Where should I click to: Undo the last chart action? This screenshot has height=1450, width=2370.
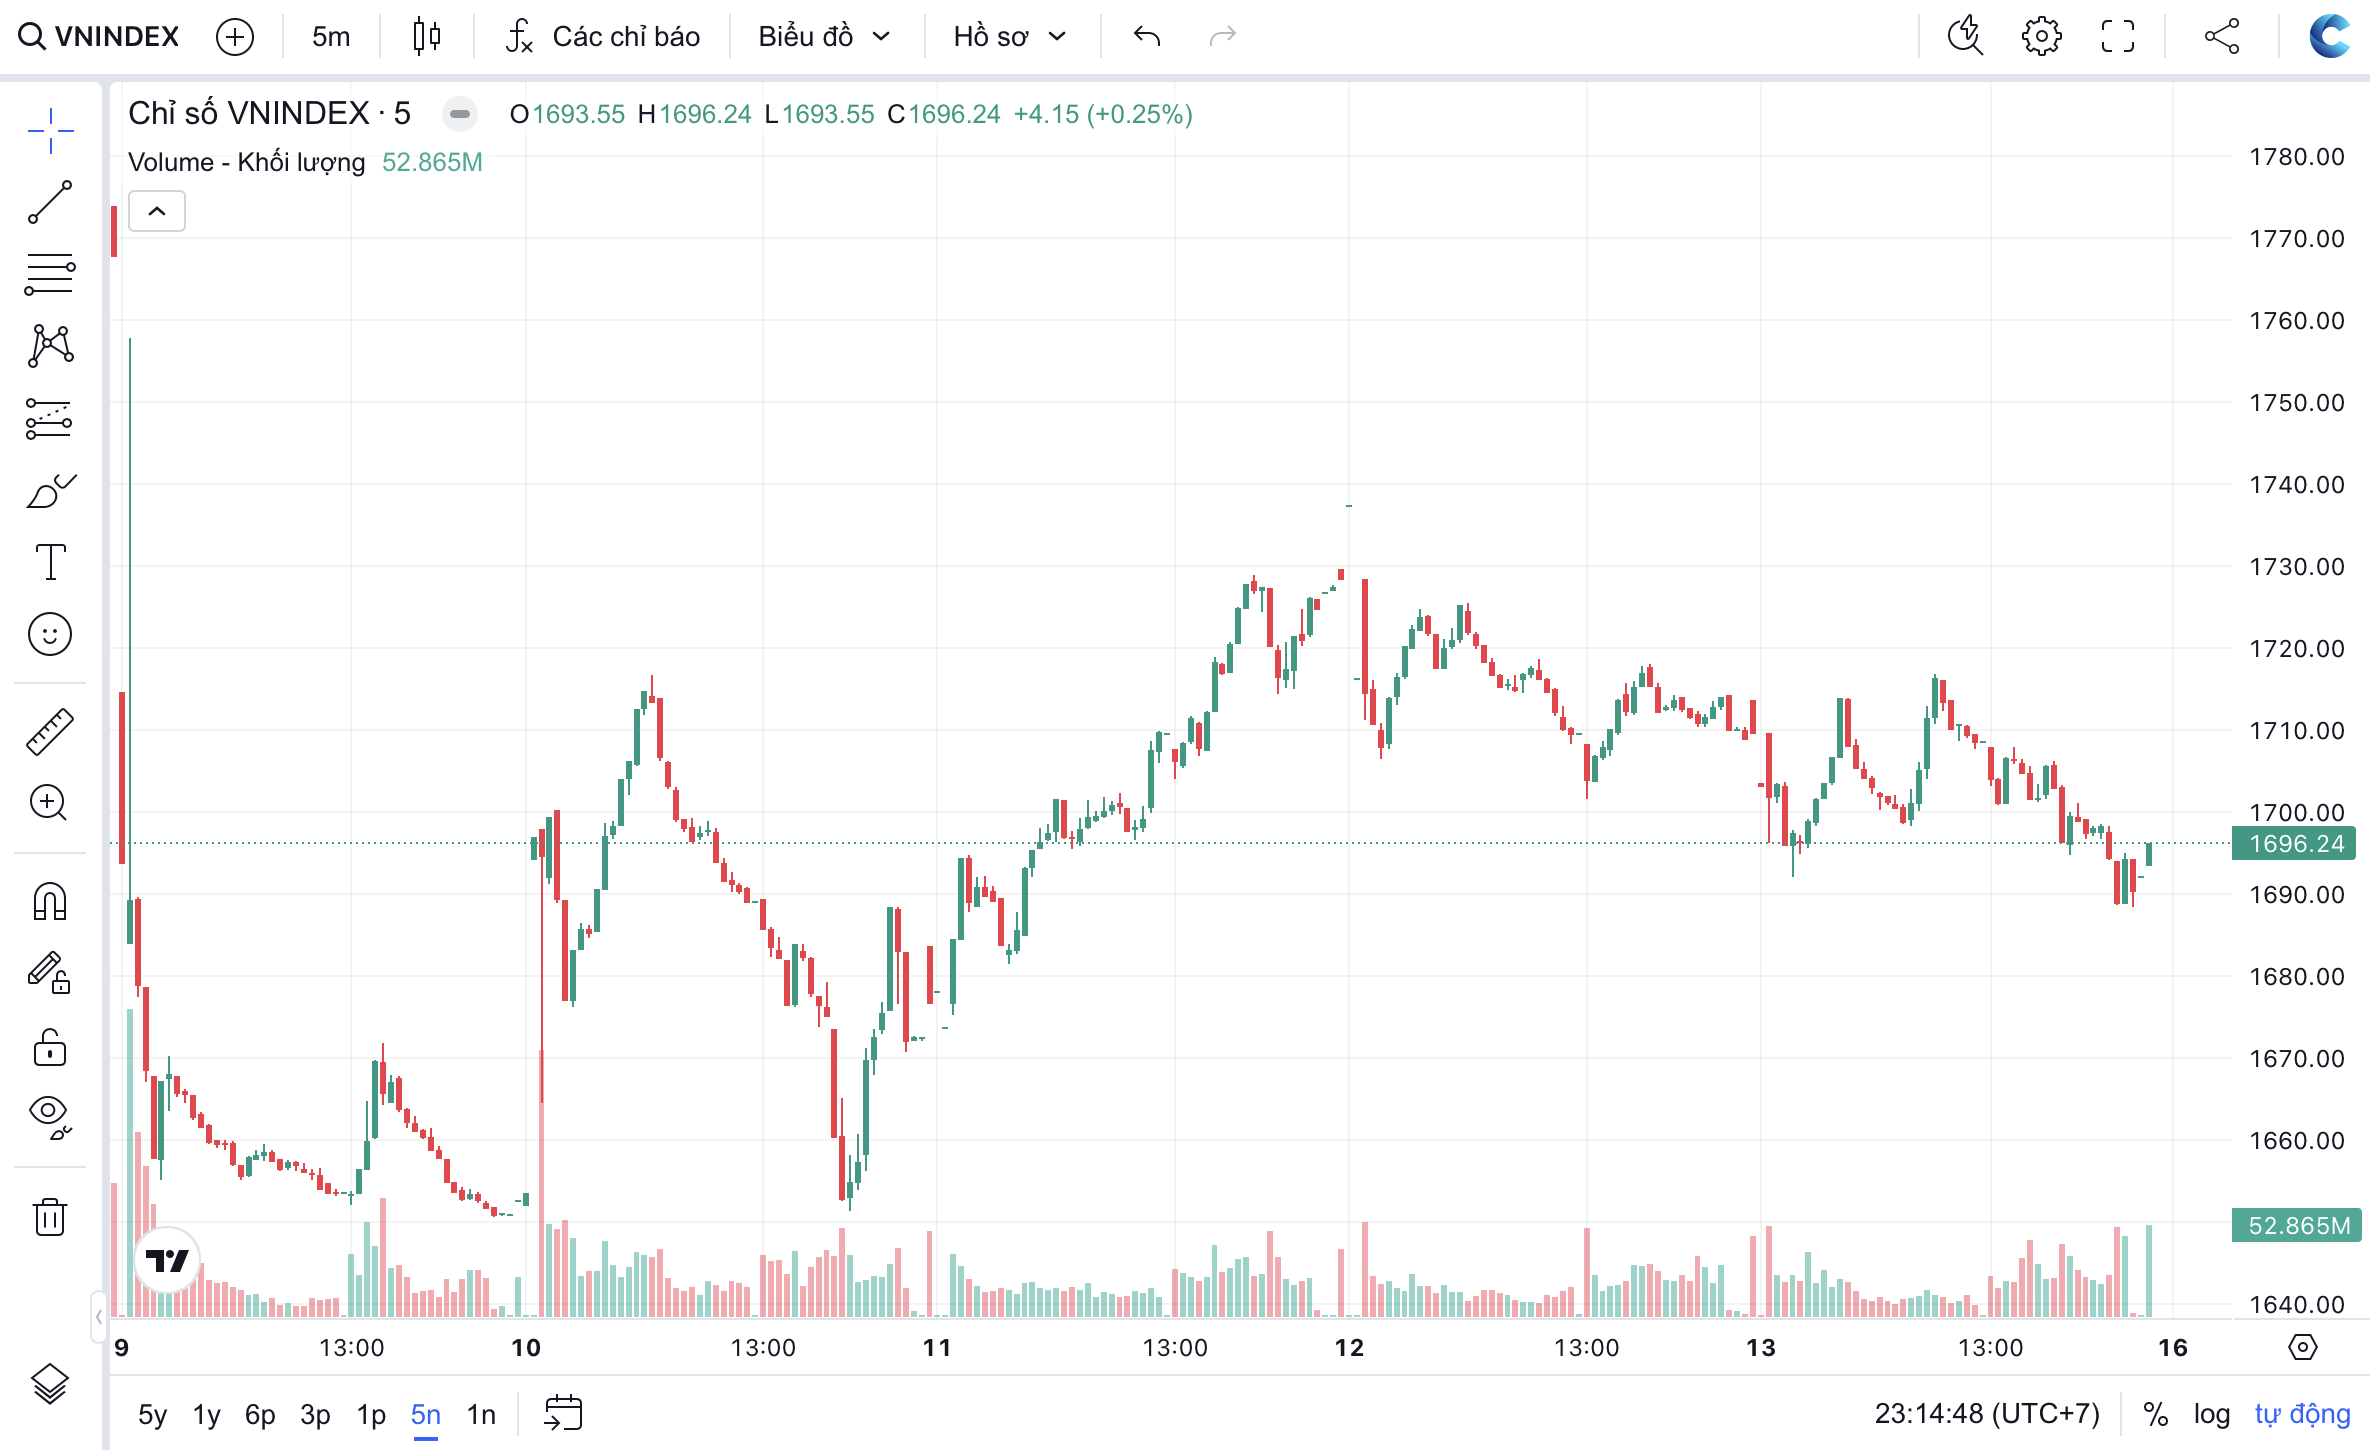coord(1147,36)
